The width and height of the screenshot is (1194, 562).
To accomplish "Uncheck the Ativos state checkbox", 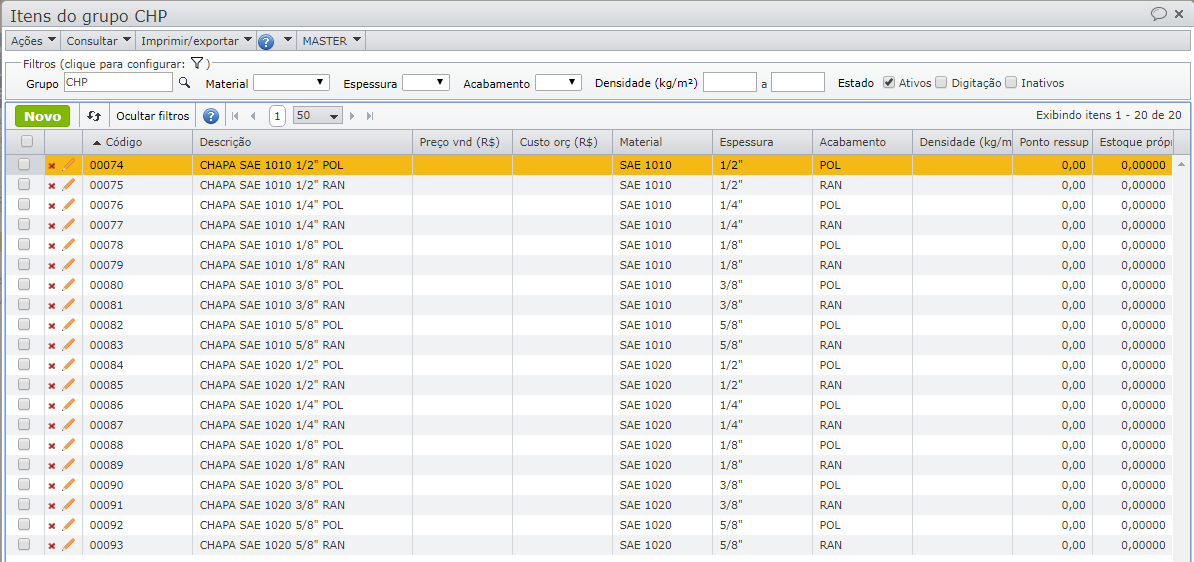I will tap(889, 83).
